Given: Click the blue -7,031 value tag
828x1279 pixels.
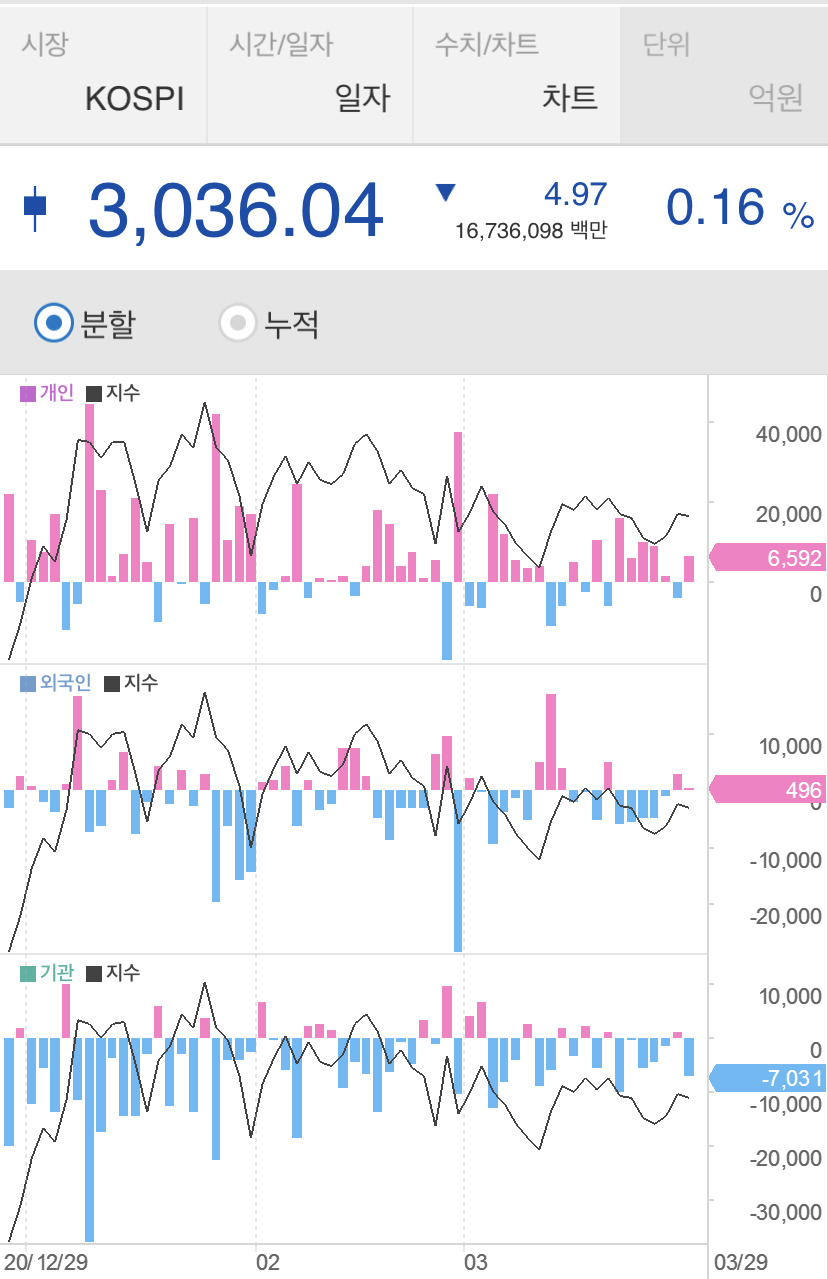Looking at the screenshot, I should point(767,1078).
